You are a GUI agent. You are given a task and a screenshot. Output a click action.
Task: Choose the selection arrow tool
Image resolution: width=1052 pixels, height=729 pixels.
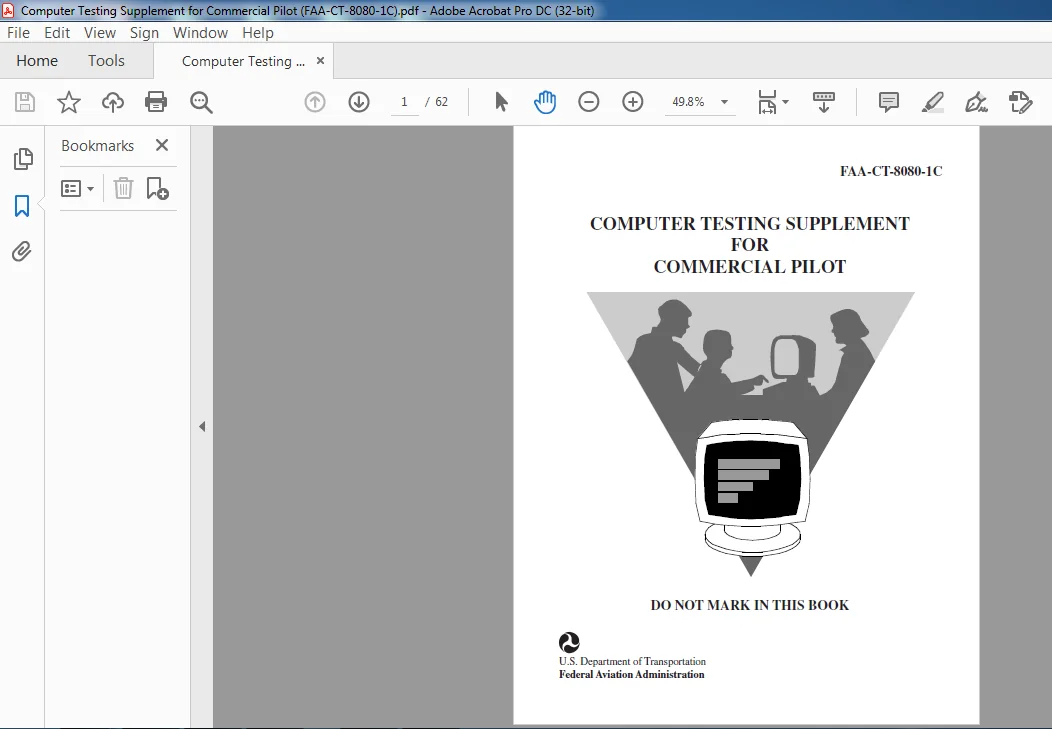tap(501, 102)
